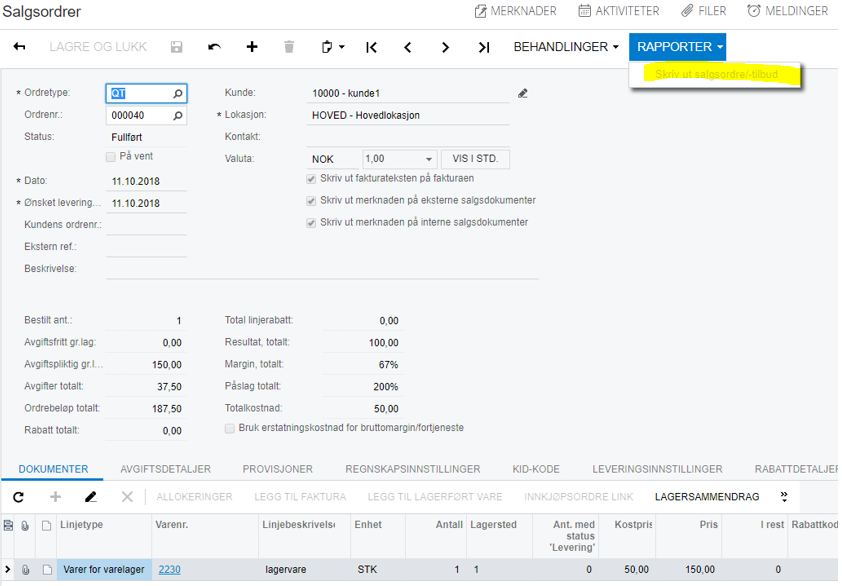Image resolution: width=842 pixels, height=586 pixels.
Task: Open the note document for the 2230 line
Action: tap(47, 569)
